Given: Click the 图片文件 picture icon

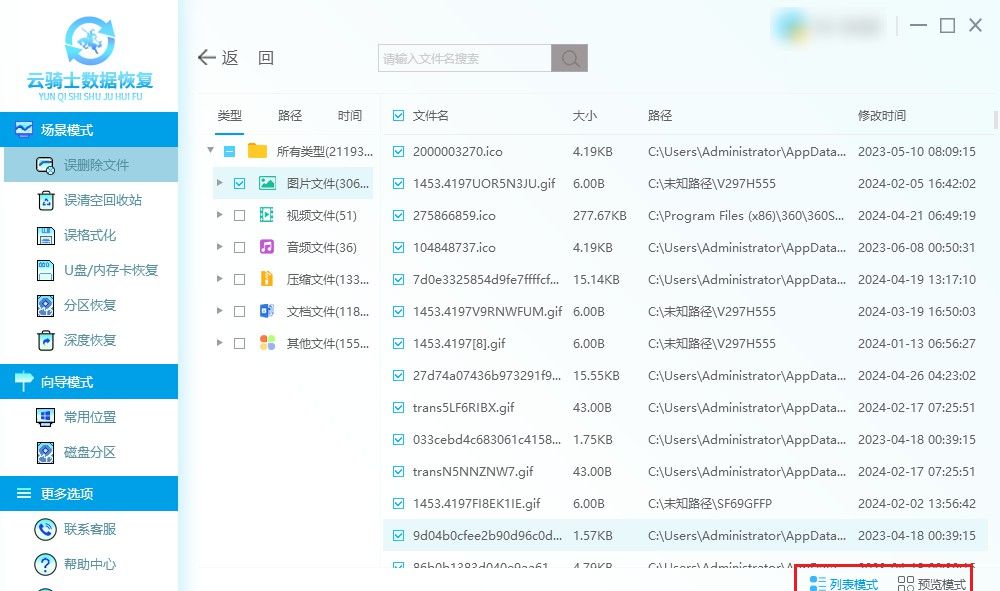Looking at the screenshot, I should coord(267,184).
